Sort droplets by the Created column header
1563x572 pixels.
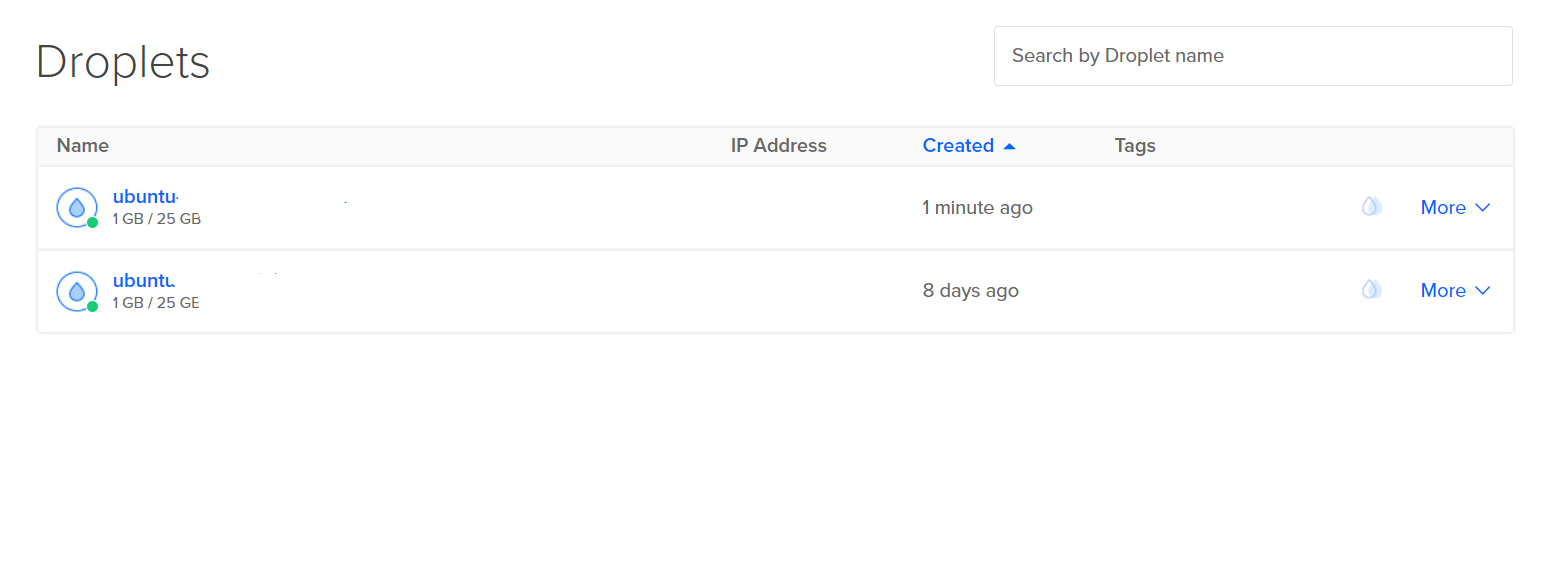[x=957, y=146]
